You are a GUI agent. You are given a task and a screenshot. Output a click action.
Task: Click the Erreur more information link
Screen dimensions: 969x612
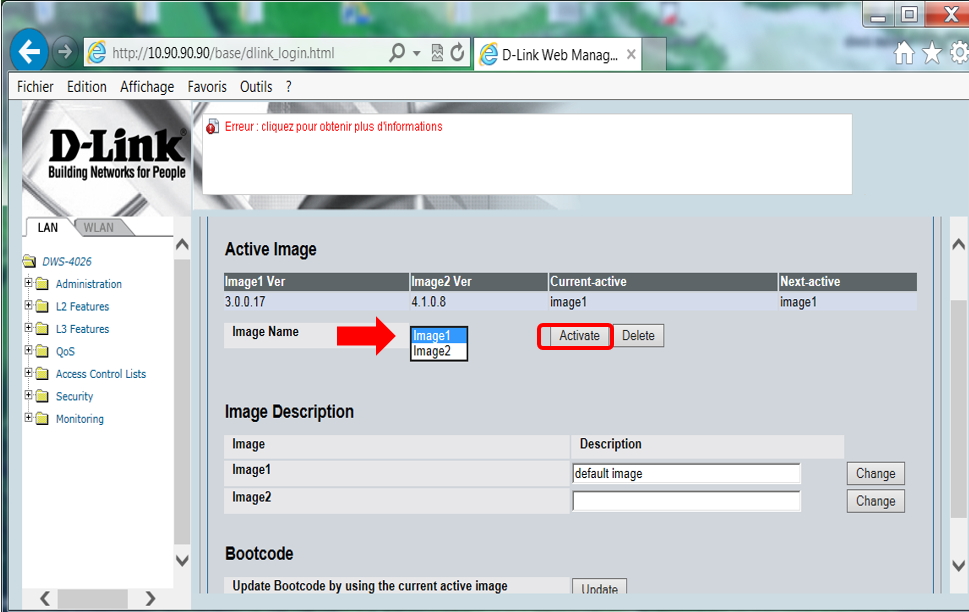tap(334, 127)
